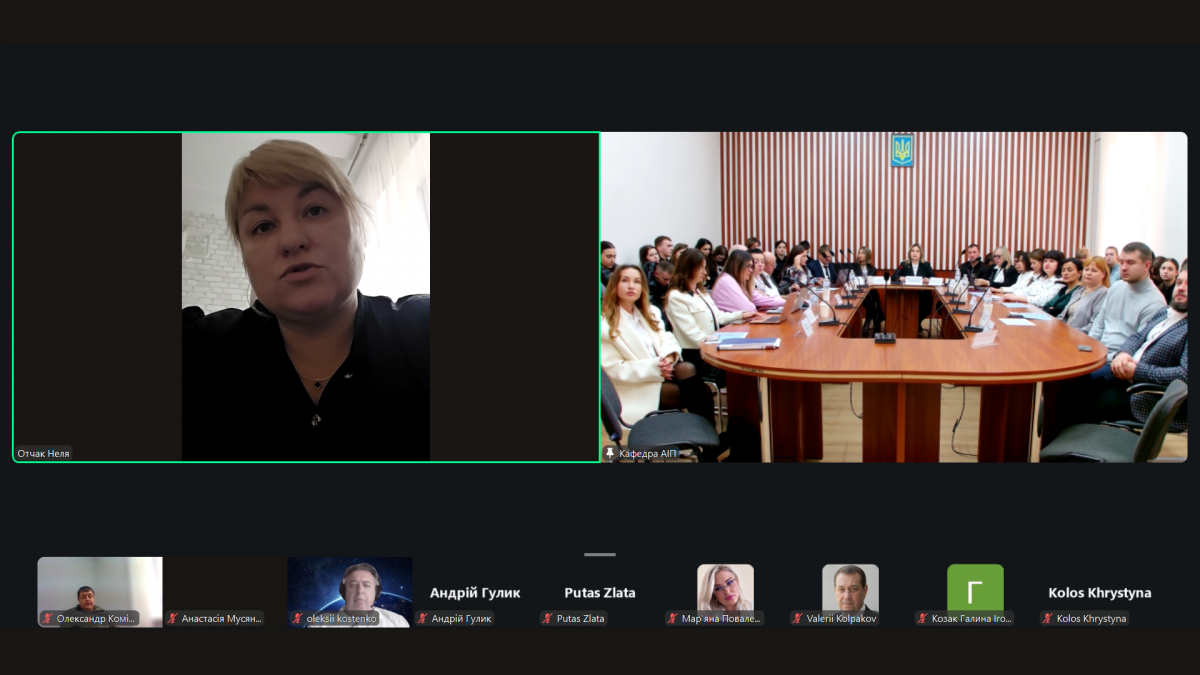
Task: Collapse thumbnail strip using the gray handle bar
Action: pyautogui.click(x=600, y=554)
